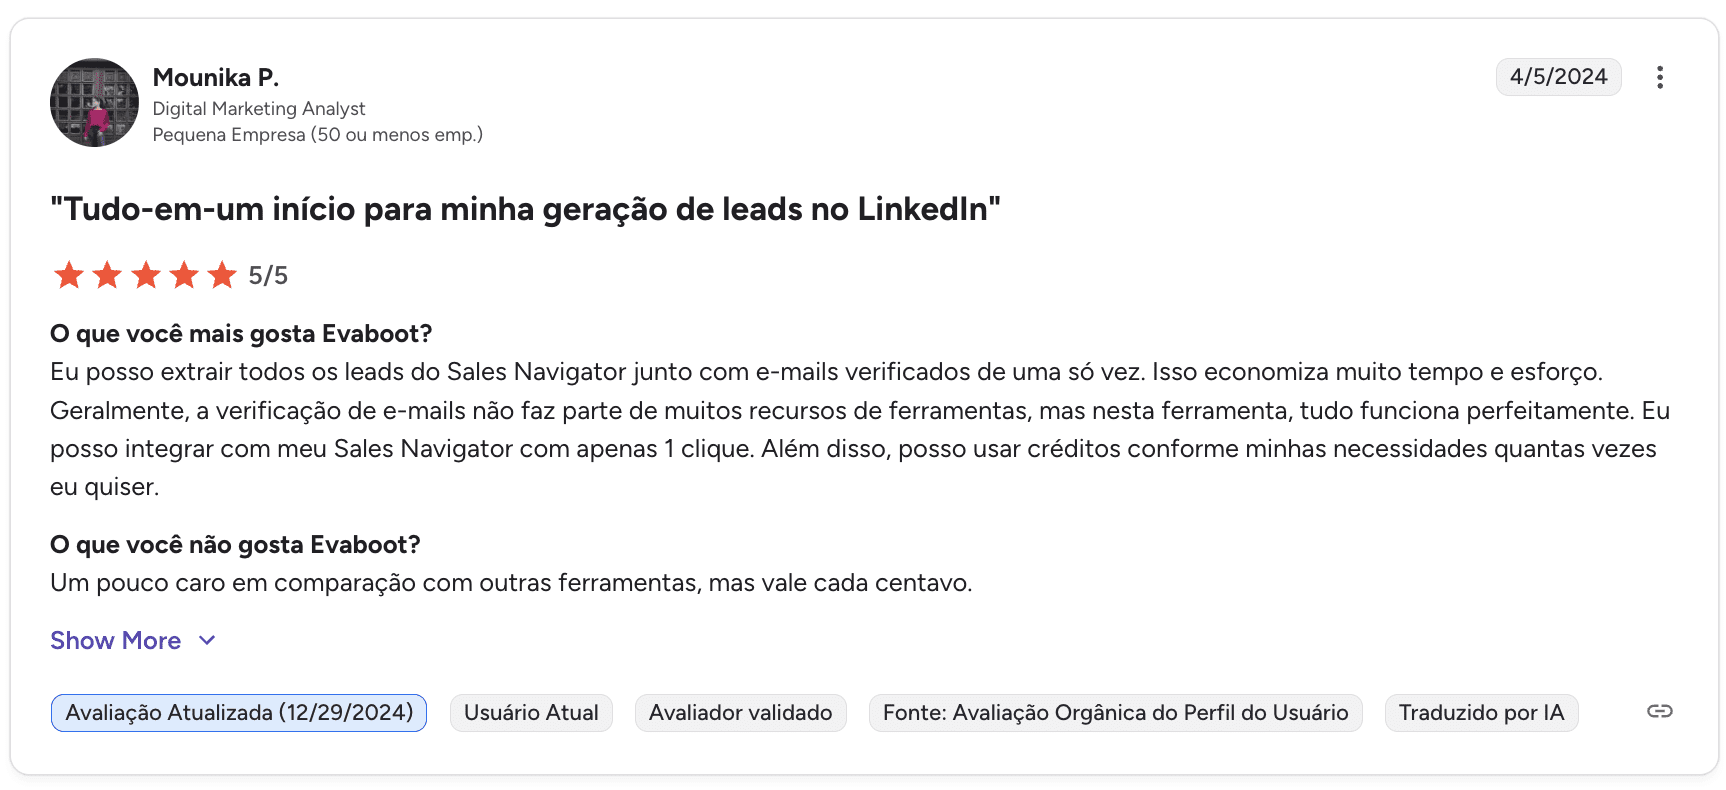1726x790 pixels.
Task: Click the Digital Marketing Analyst job title
Action: (259, 109)
